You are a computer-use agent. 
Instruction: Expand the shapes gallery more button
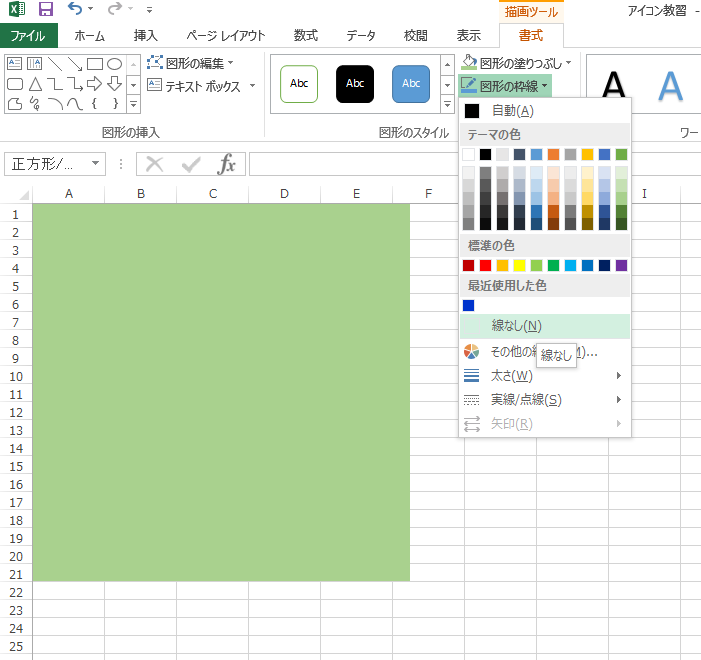point(134,104)
